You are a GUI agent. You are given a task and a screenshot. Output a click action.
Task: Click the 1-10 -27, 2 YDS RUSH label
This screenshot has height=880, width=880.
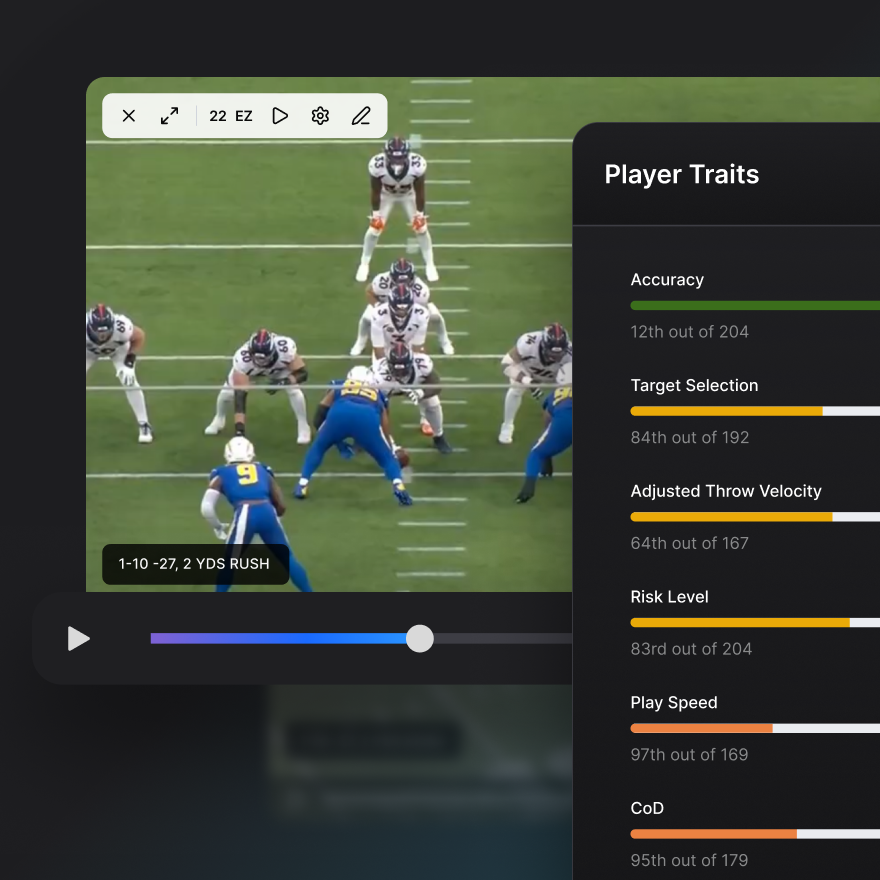coord(195,564)
